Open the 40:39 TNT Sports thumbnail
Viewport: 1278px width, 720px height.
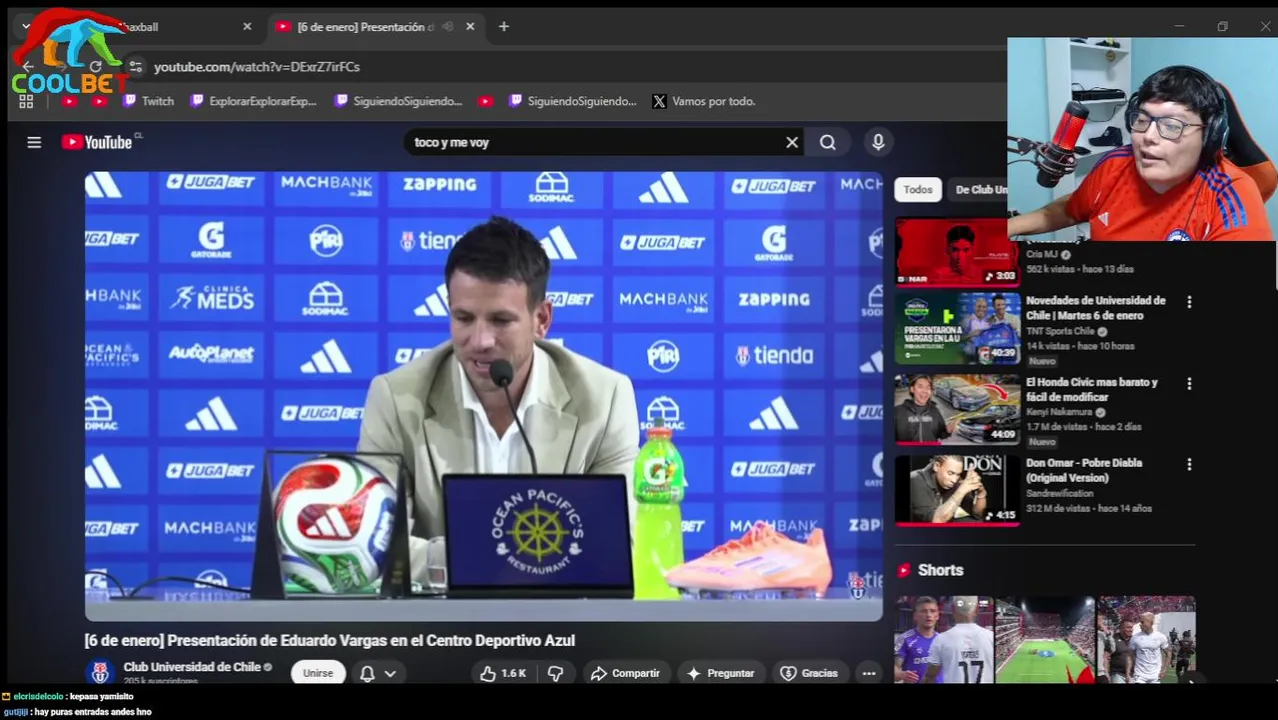pos(958,329)
